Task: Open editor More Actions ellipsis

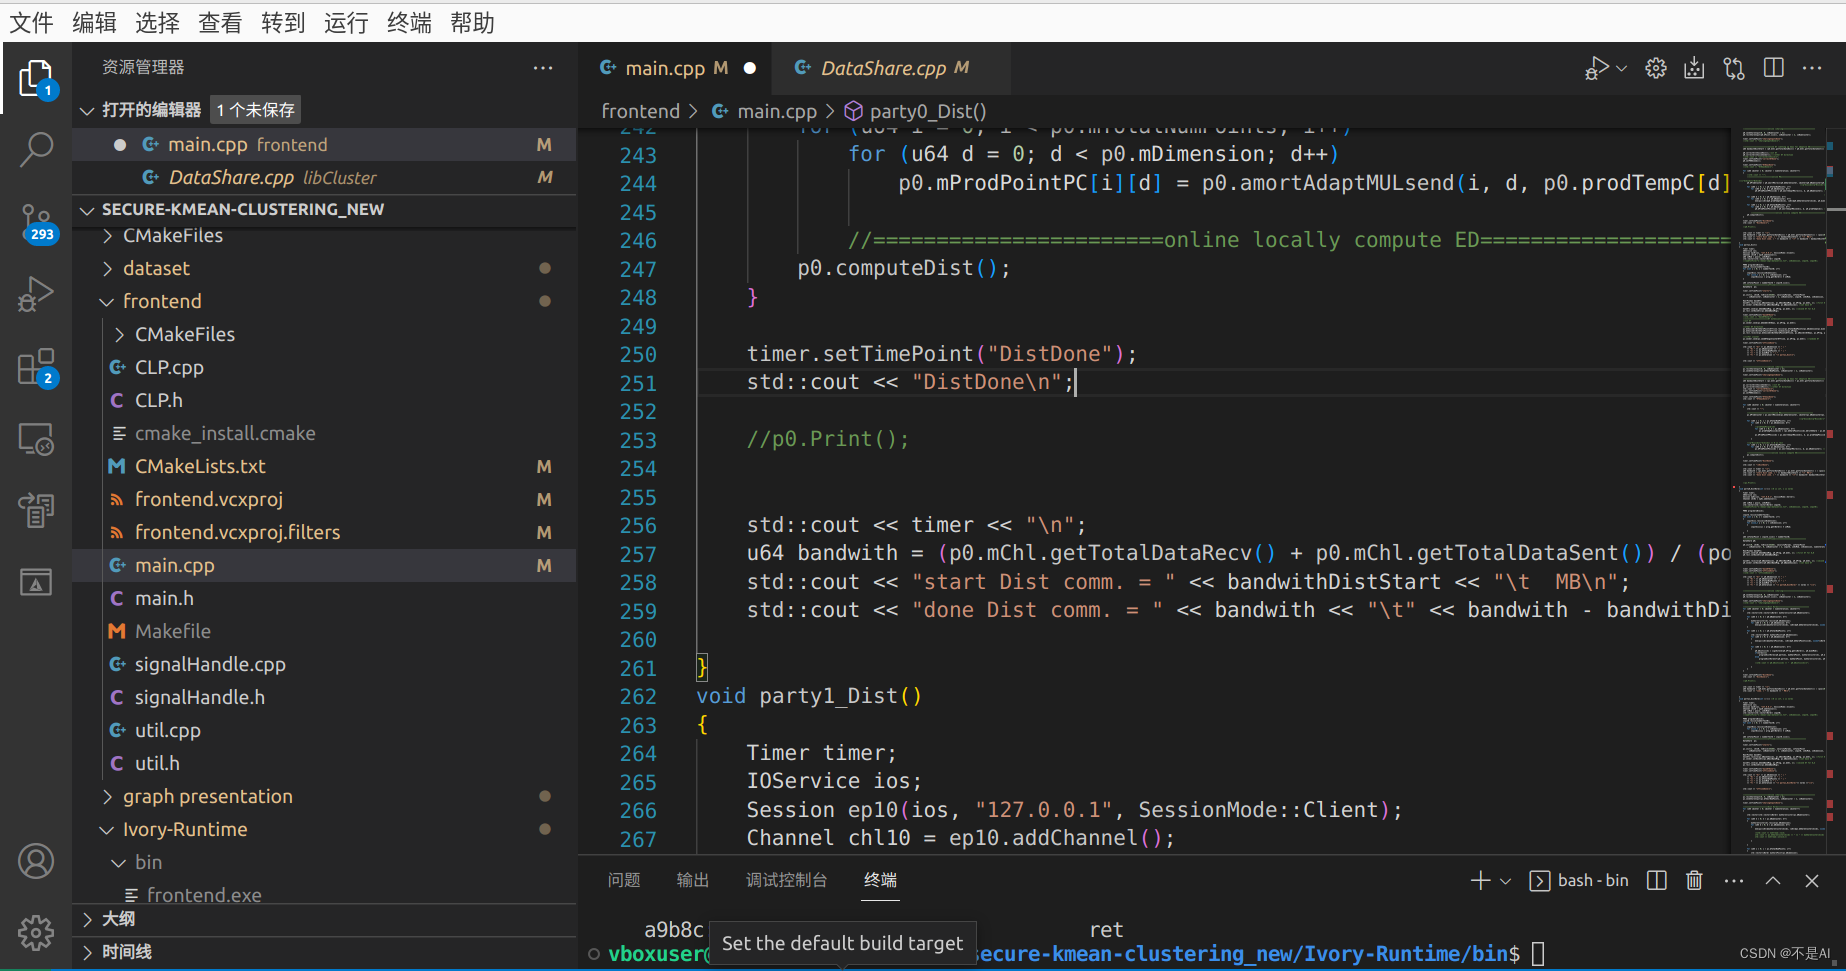Action: pyautogui.click(x=1812, y=68)
